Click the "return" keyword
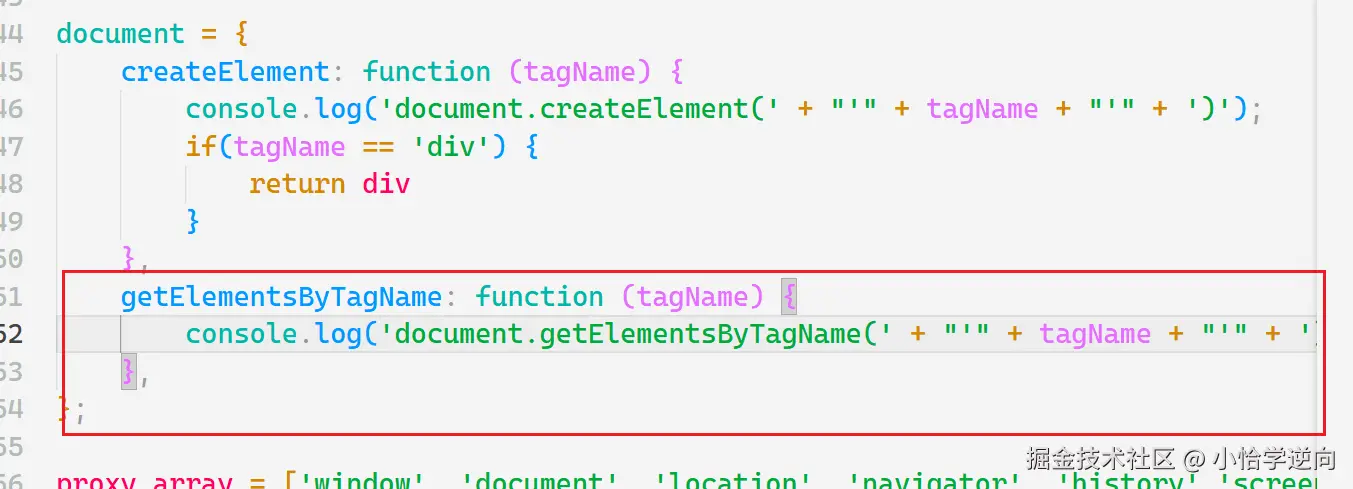This screenshot has width=1353, height=489. coord(297,184)
